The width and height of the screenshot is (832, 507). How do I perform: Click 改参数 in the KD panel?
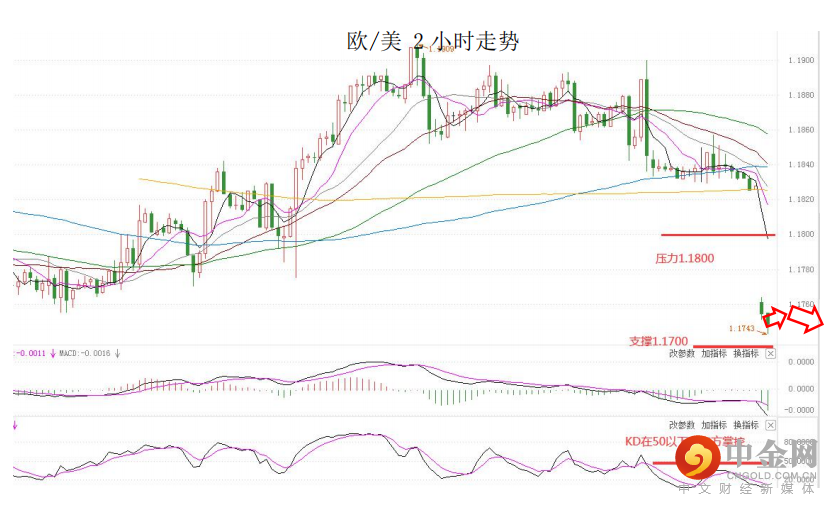click(x=682, y=425)
